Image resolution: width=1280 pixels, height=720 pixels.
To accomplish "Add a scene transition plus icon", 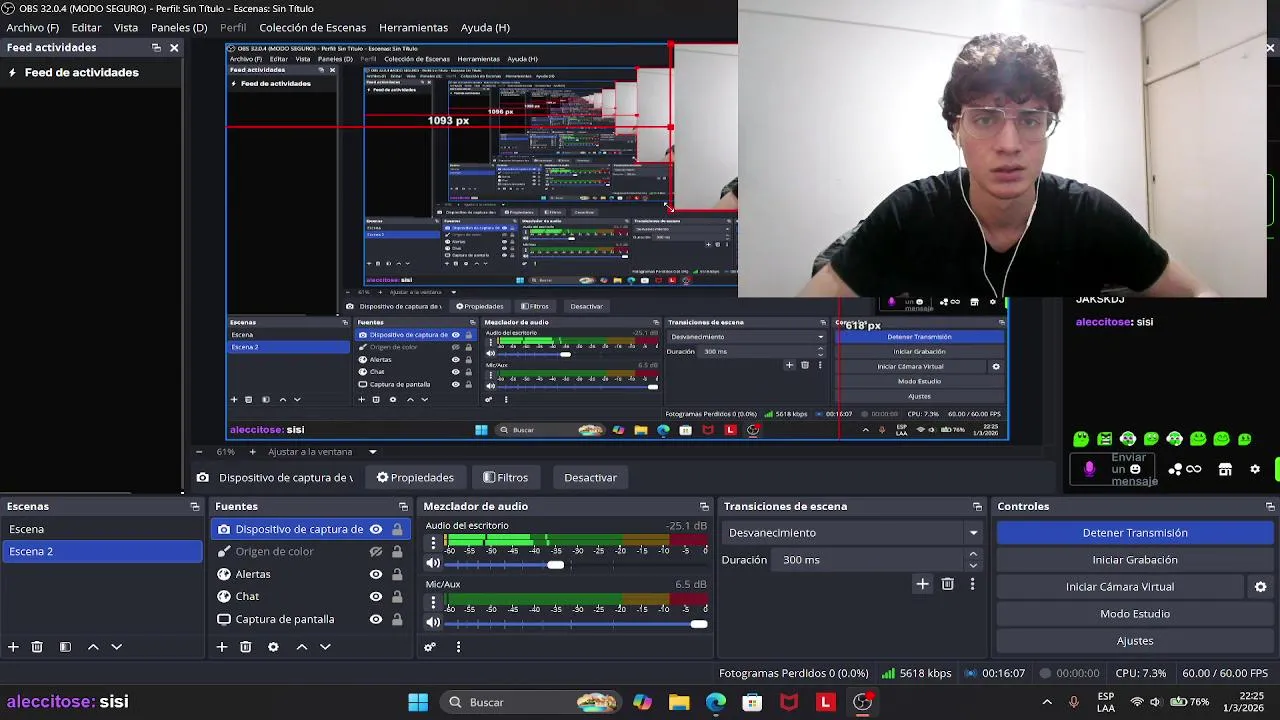I will tap(922, 584).
